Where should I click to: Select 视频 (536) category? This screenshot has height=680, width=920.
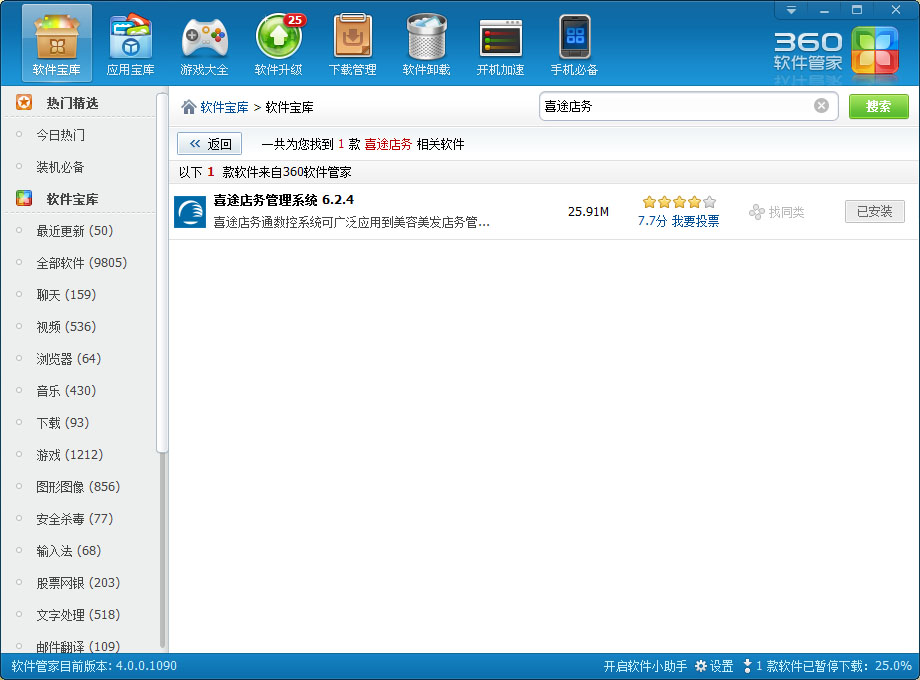(66, 327)
